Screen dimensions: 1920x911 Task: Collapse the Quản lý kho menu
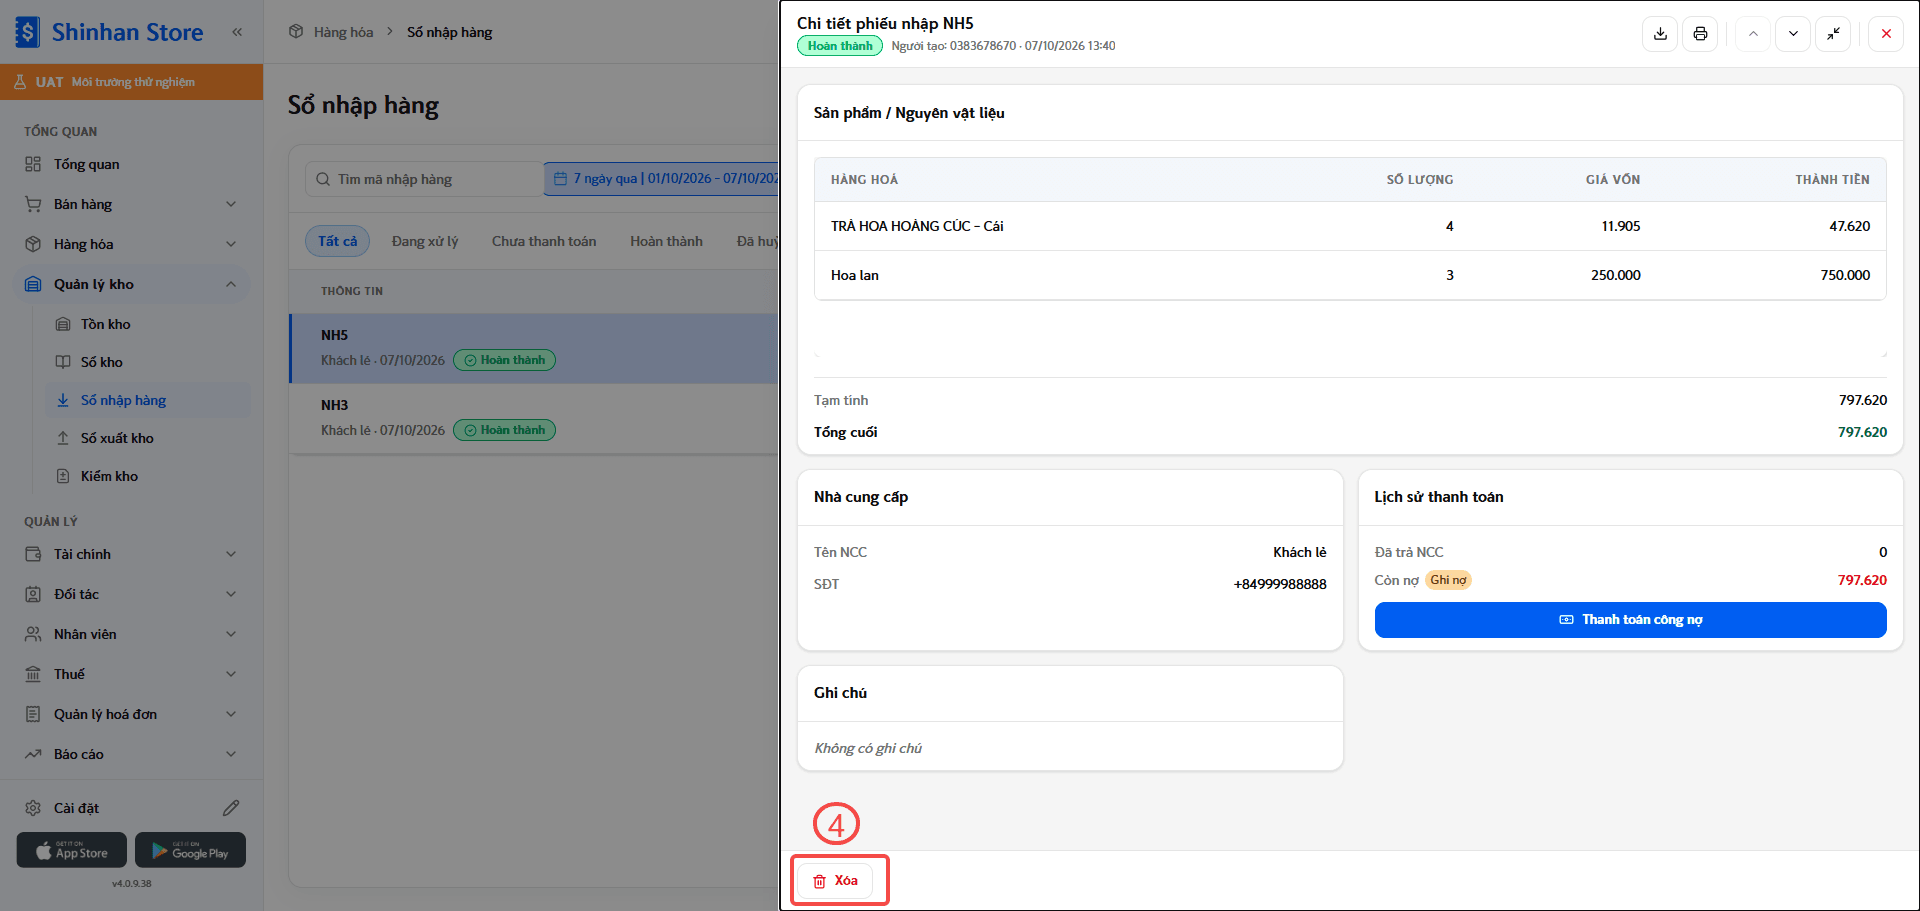pos(132,284)
